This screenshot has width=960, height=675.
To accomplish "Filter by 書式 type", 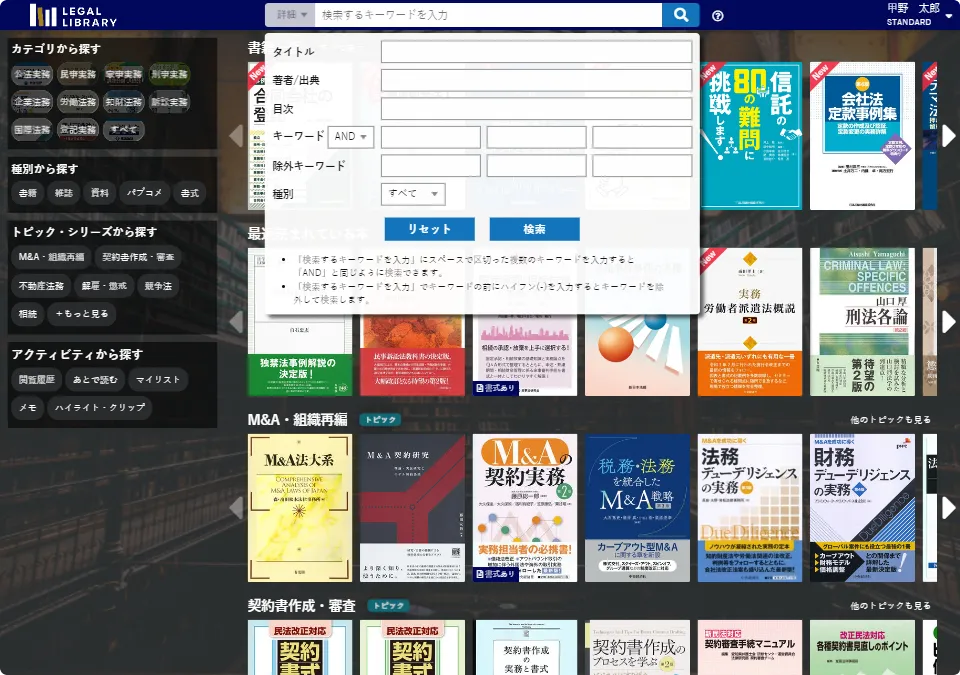I will pos(190,193).
